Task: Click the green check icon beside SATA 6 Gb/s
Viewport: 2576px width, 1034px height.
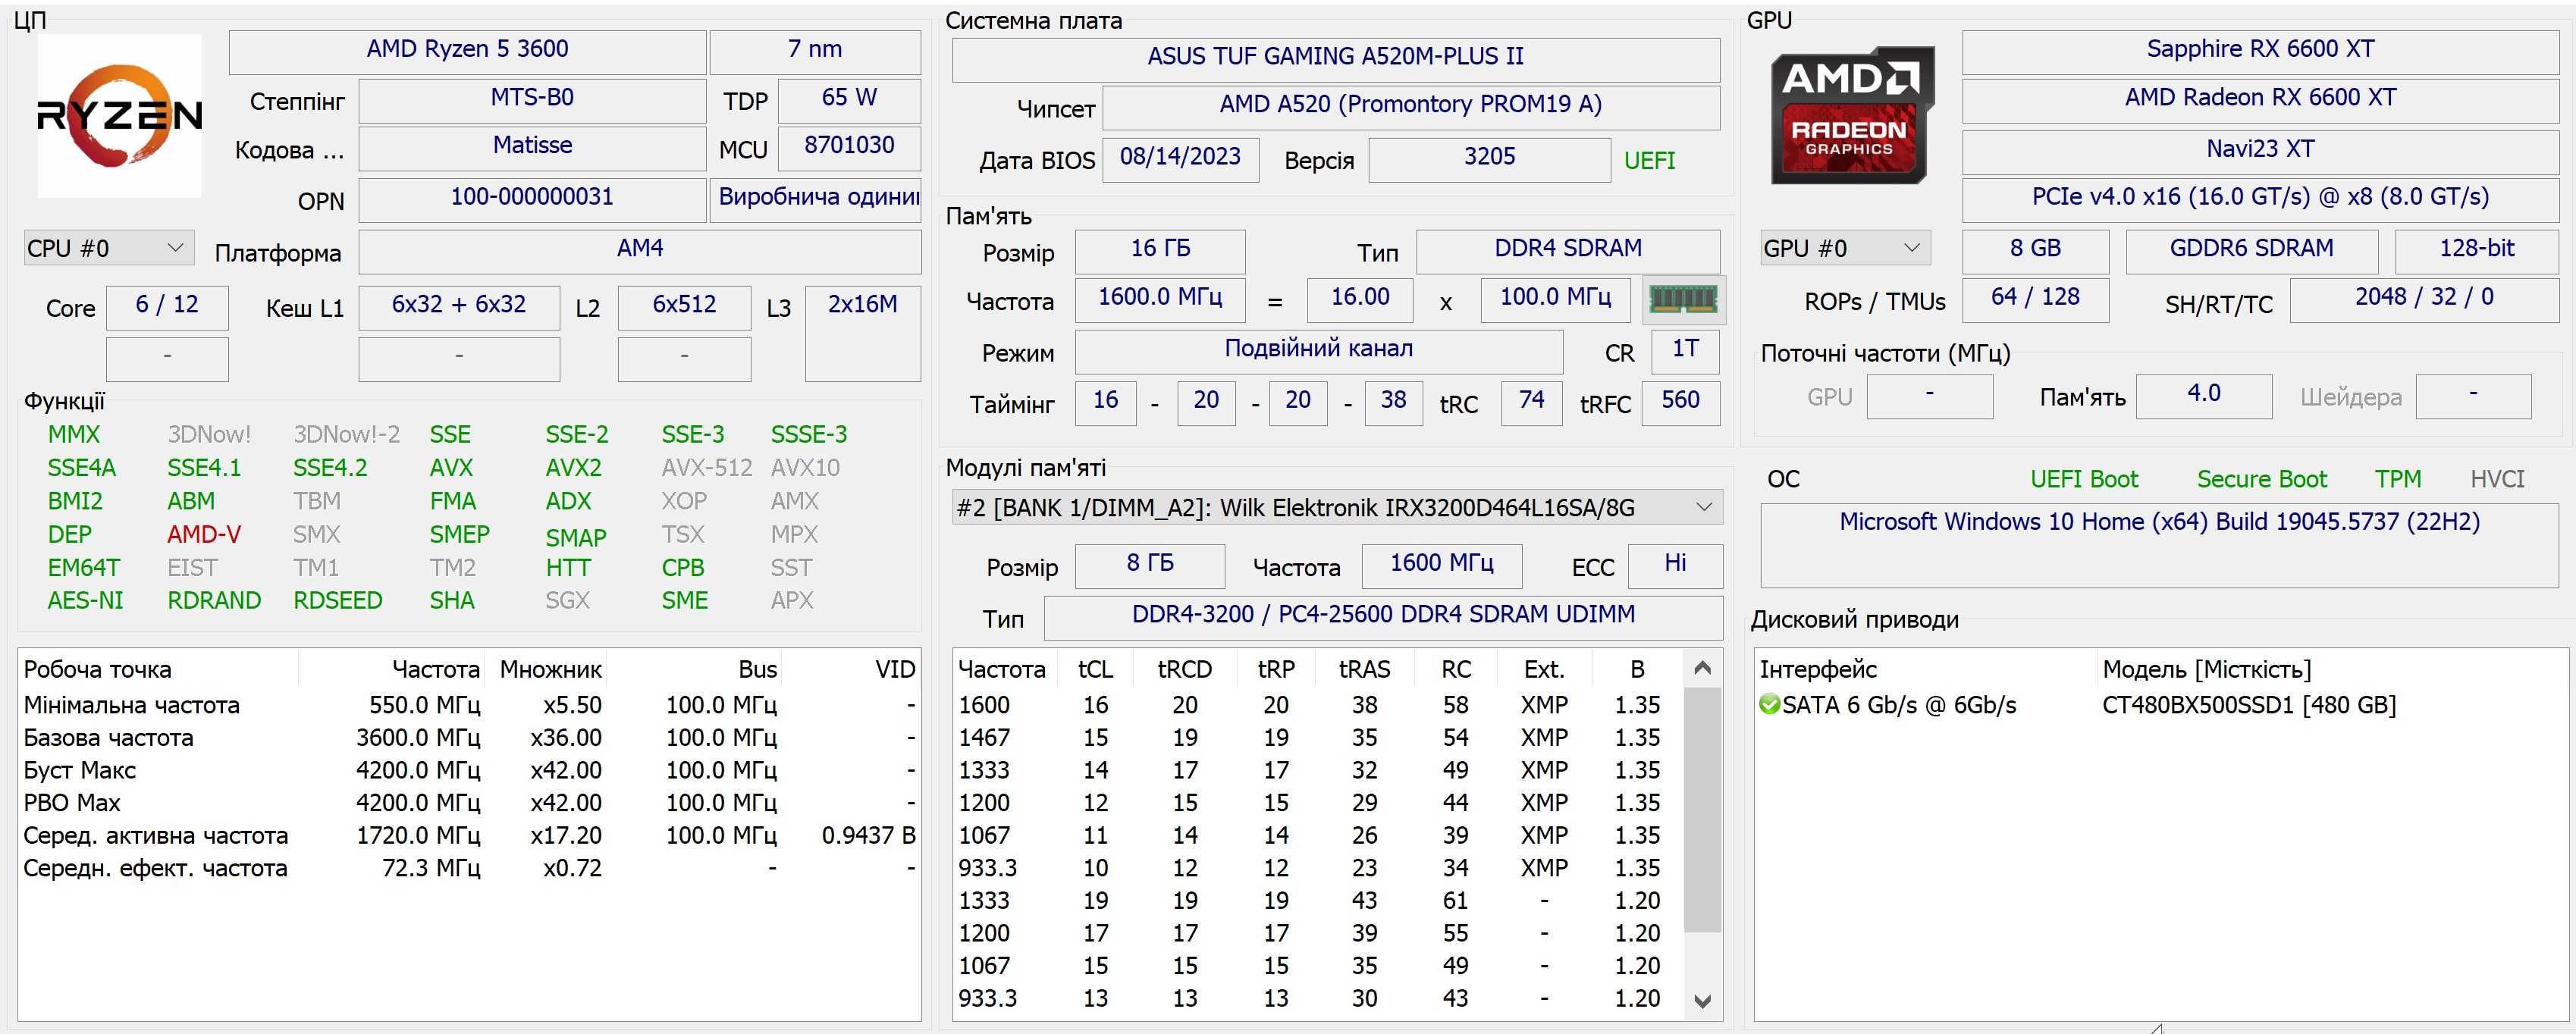Action: (x=1769, y=705)
